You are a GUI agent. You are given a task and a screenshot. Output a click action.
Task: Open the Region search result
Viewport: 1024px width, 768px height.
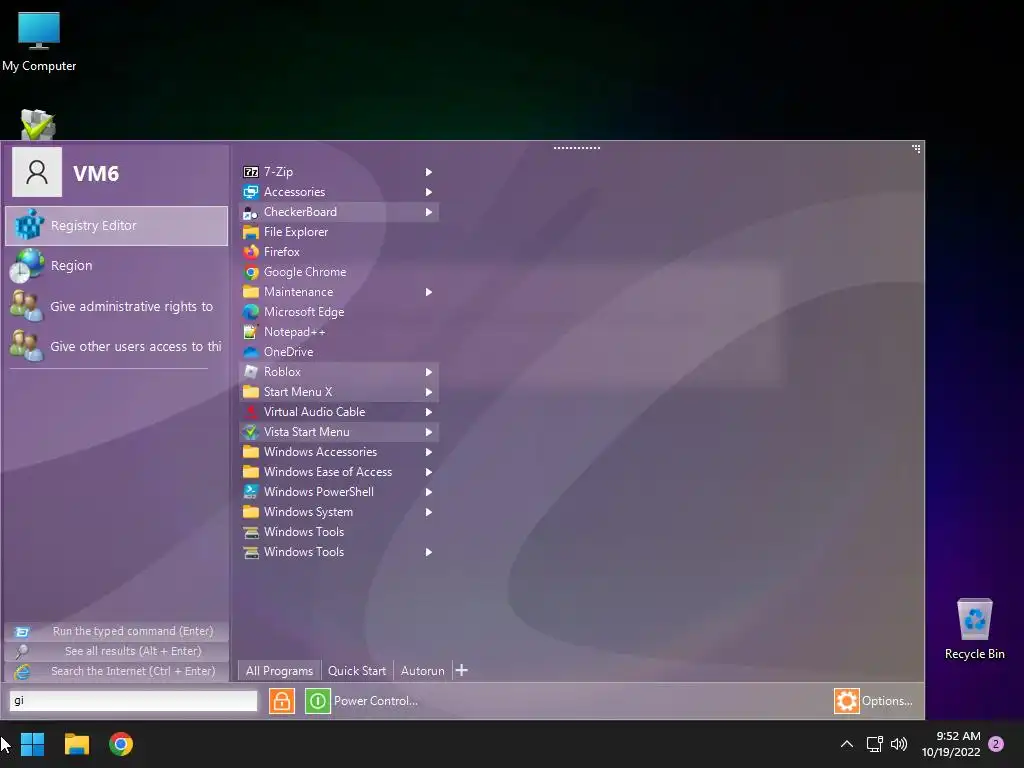117,266
